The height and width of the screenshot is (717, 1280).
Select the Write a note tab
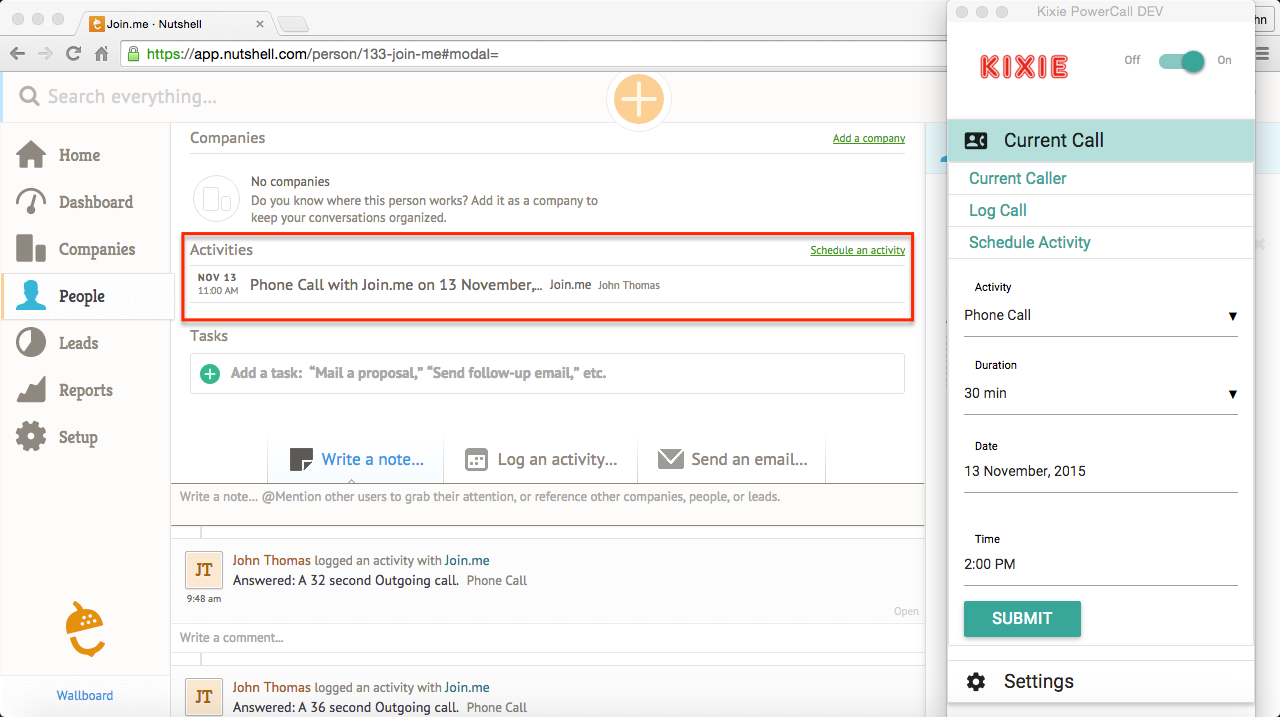[356, 460]
